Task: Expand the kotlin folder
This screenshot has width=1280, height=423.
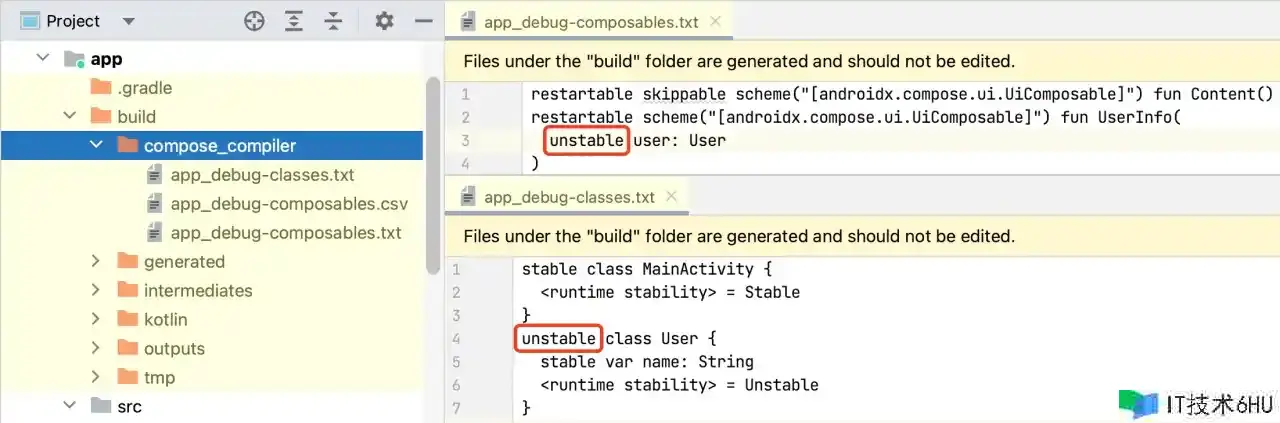Action: pyautogui.click(x=96, y=320)
